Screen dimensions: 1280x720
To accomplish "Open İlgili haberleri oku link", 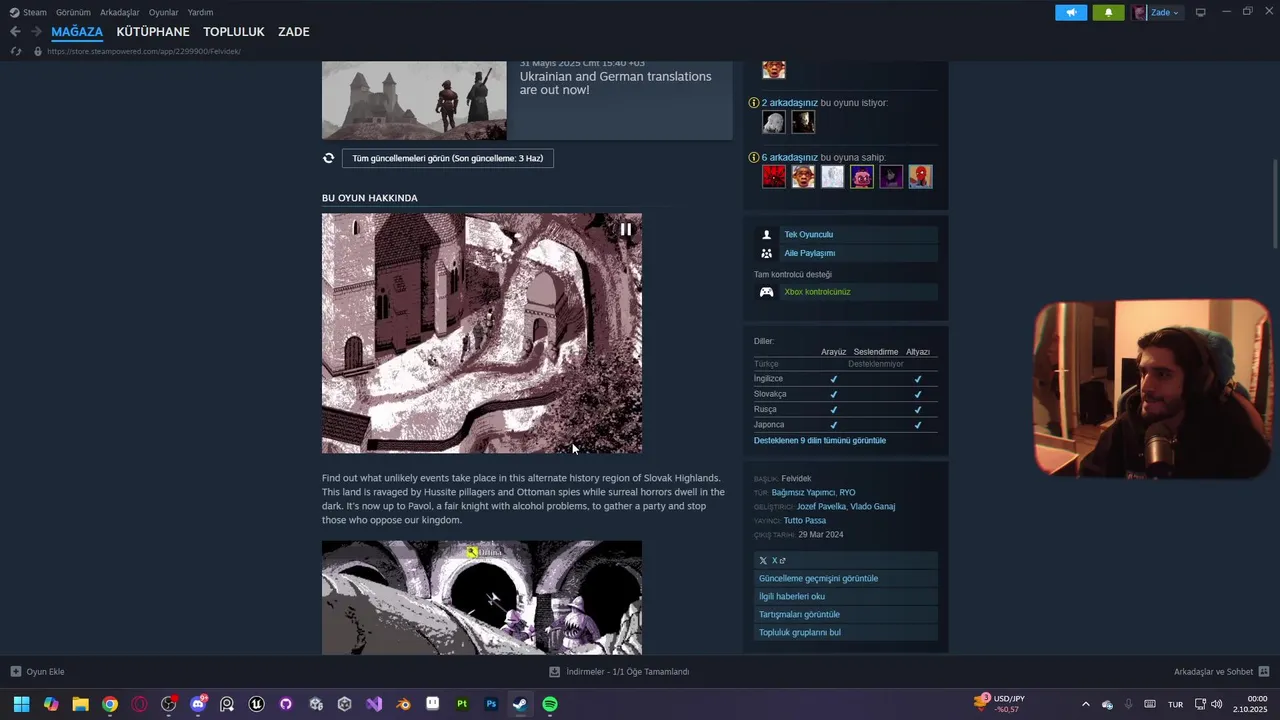I will (846, 597).
